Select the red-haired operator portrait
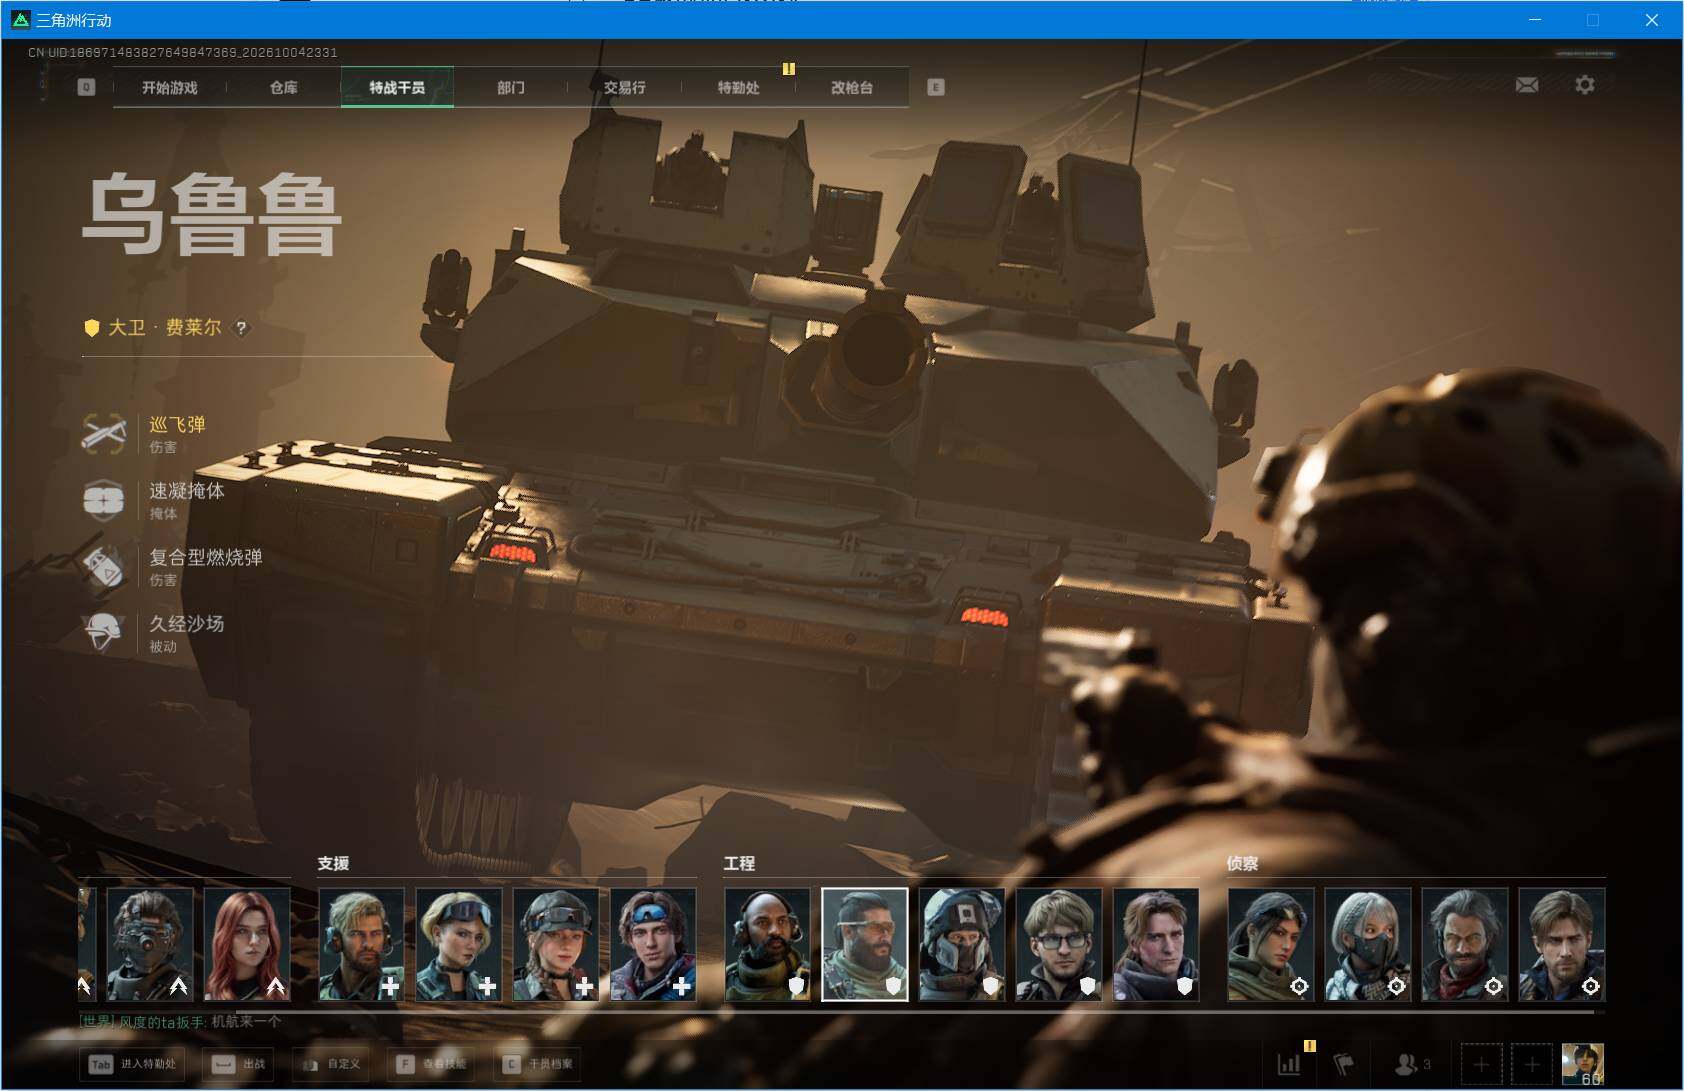This screenshot has height=1091, width=1684. (x=247, y=944)
